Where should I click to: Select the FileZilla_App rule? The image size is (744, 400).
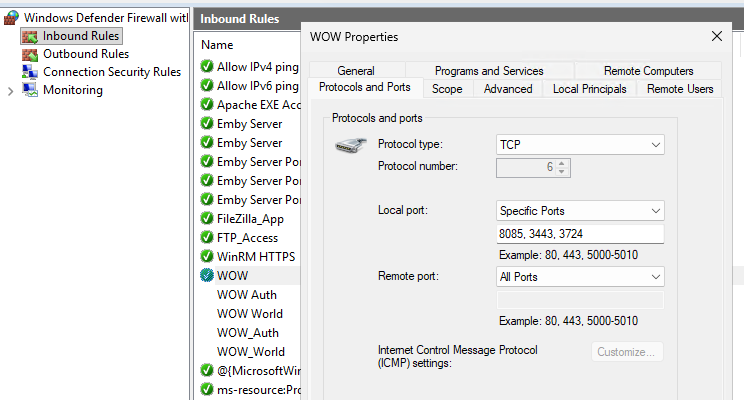coord(250,219)
